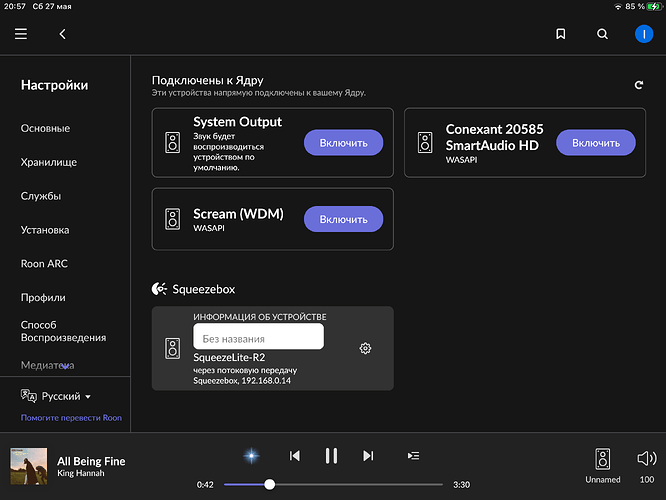This screenshot has height=500, width=666.
Task: Click the volume value 100
Action: [647, 480]
